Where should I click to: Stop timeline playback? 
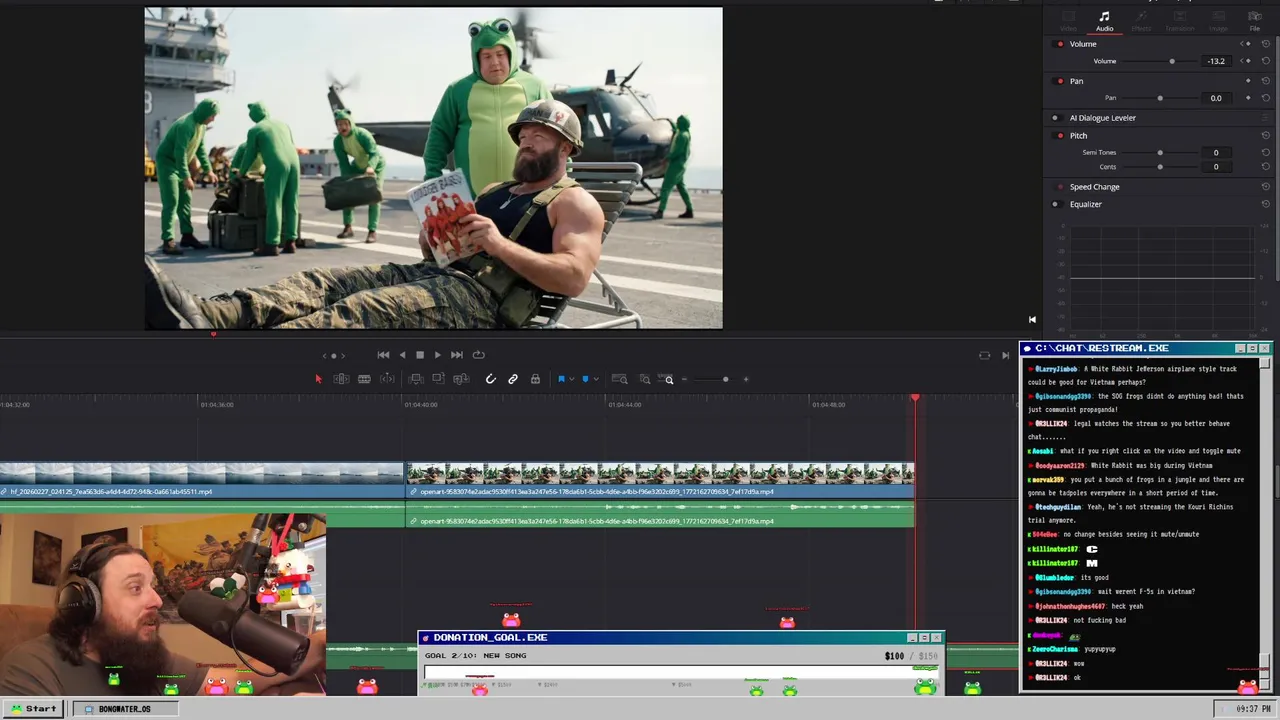[420, 355]
